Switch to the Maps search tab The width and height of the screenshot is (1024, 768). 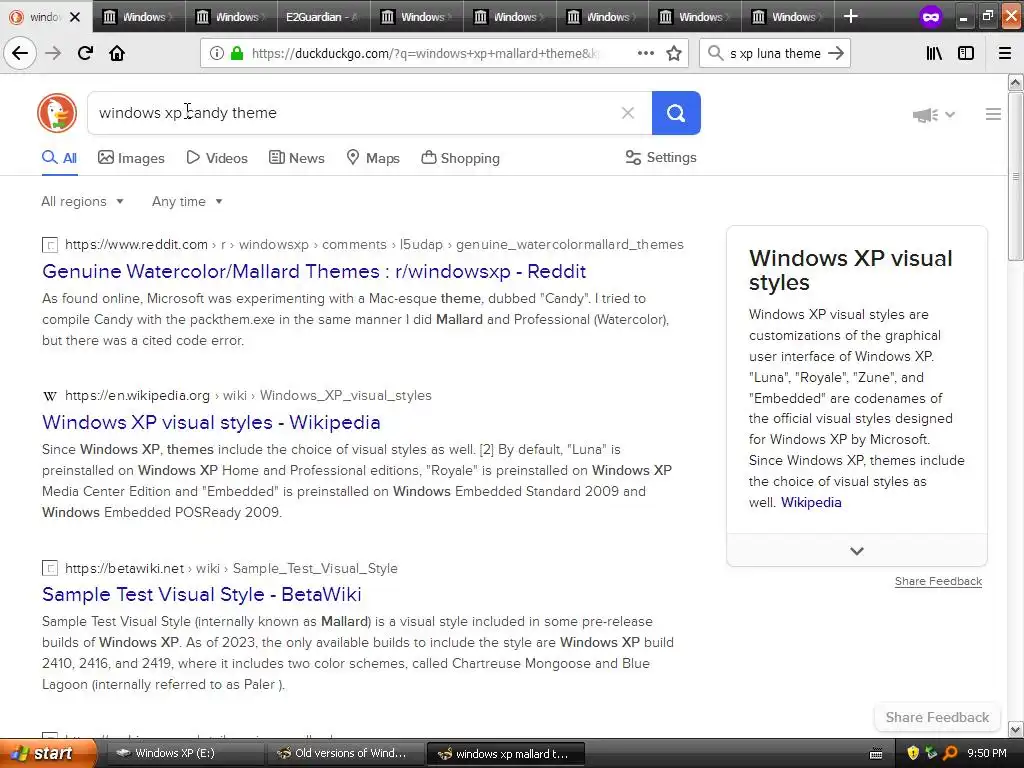(373, 158)
